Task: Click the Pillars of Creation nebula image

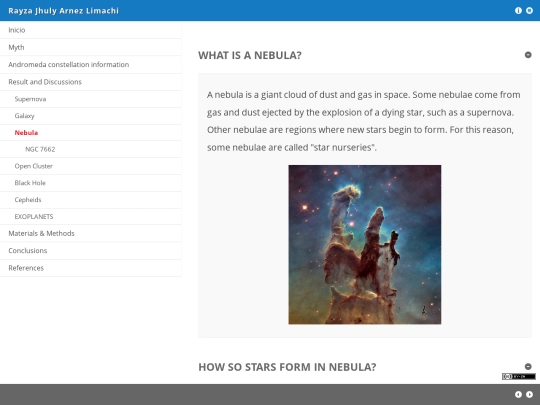Action: pyautogui.click(x=365, y=245)
